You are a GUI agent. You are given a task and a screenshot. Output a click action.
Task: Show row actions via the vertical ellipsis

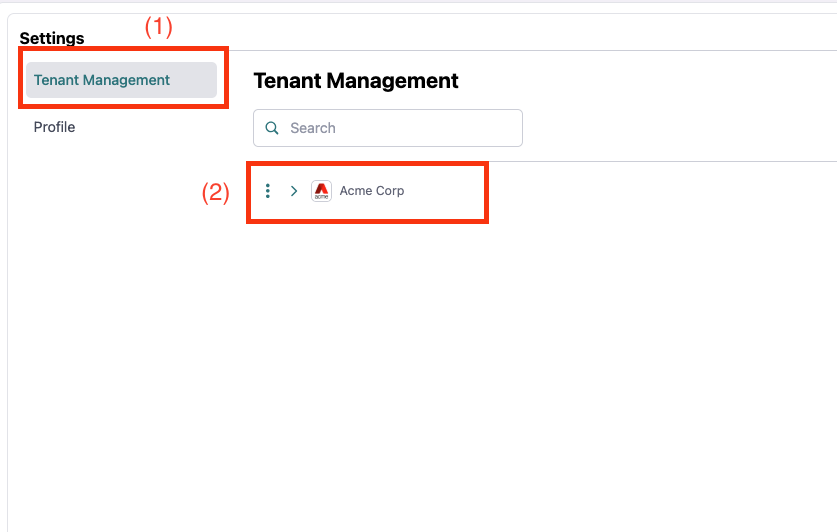267,191
